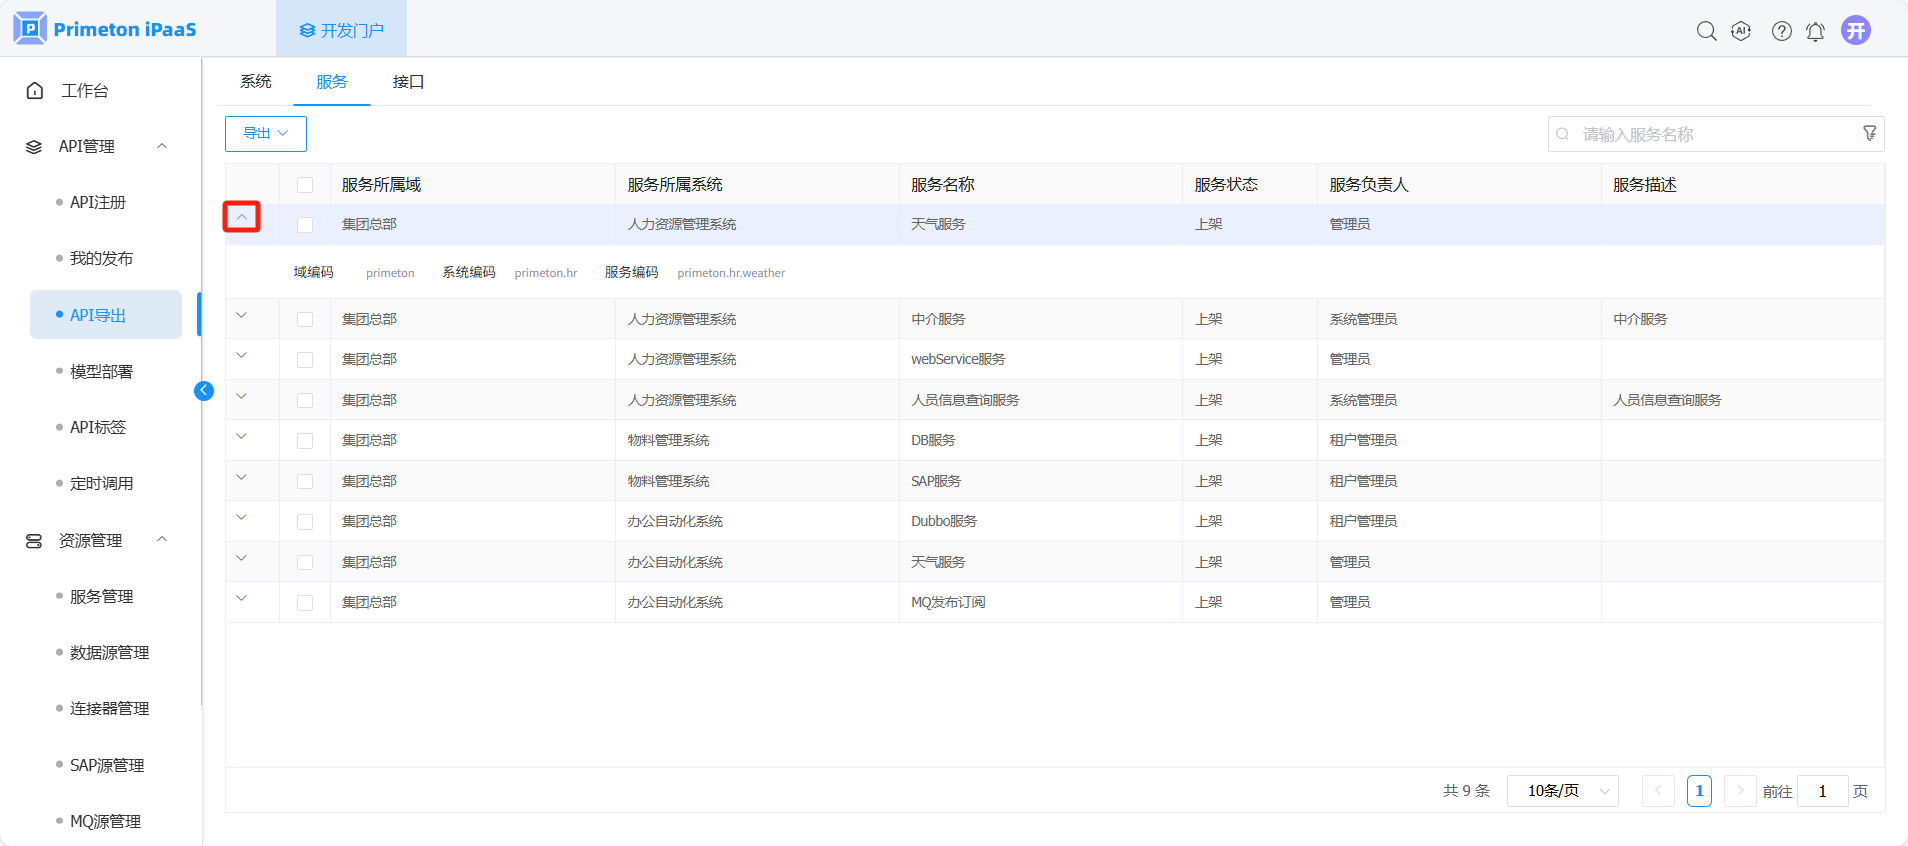Toggle the select-all checkbox in table header
The width and height of the screenshot is (1908, 846).
pos(305,185)
